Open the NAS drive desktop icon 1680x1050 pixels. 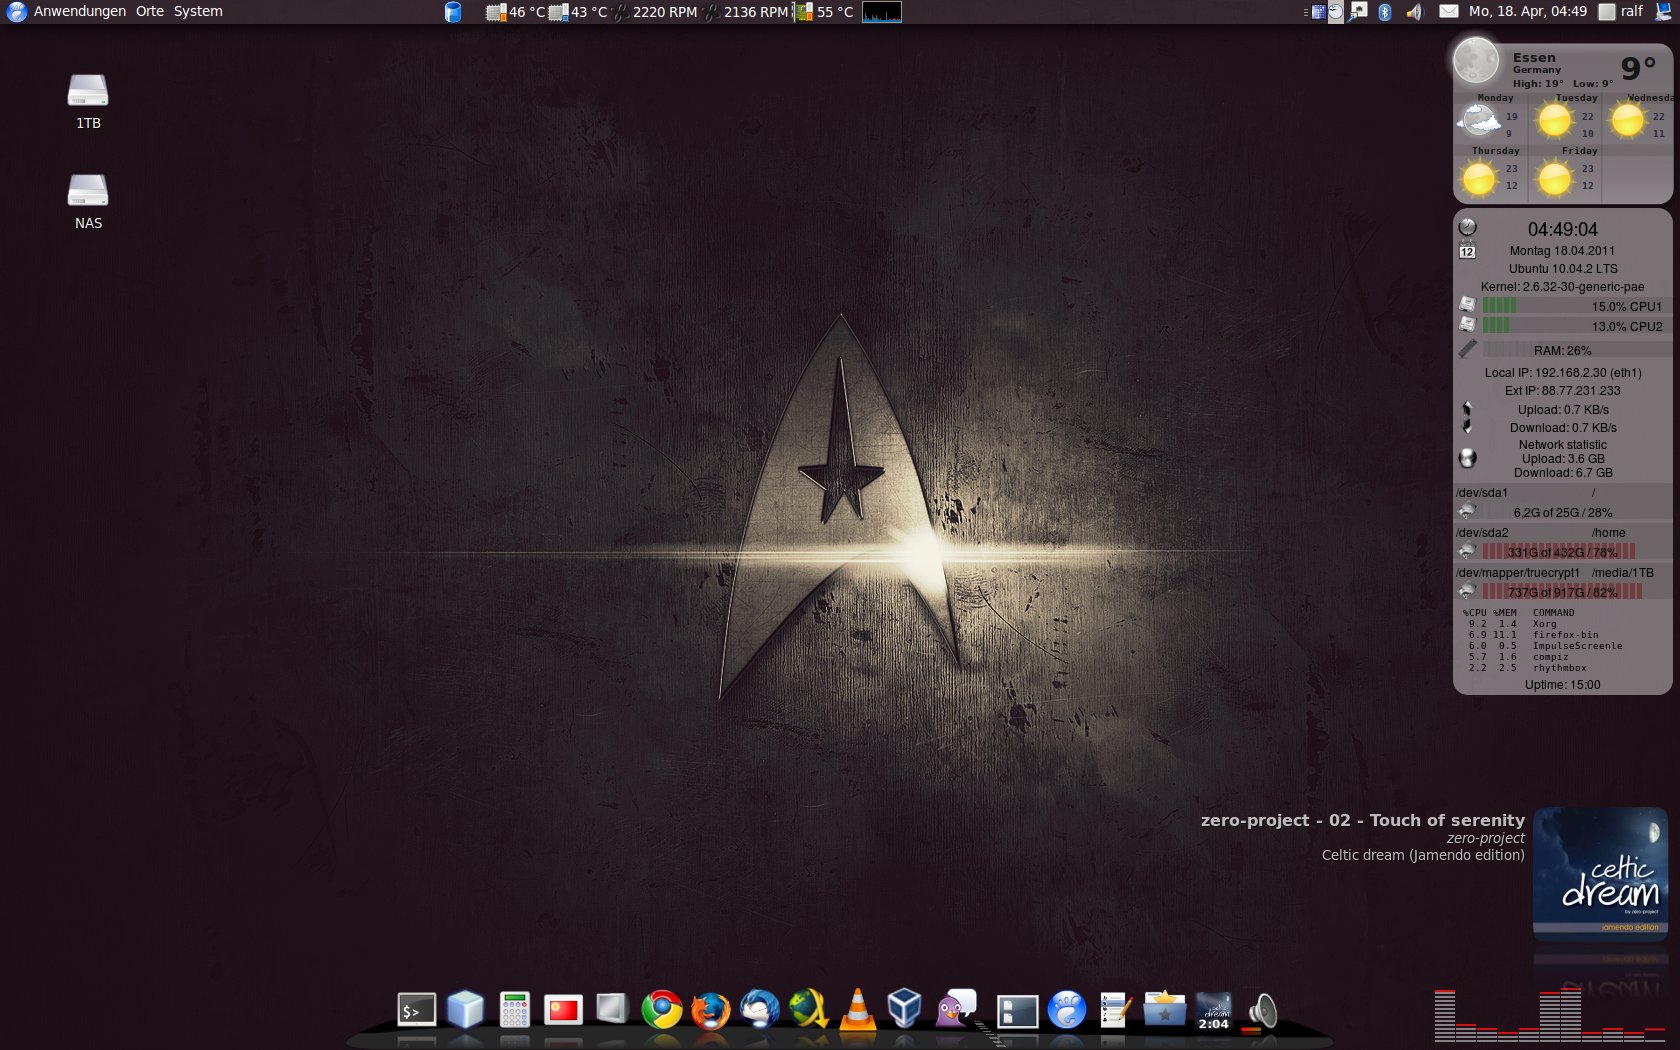click(88, 202)
